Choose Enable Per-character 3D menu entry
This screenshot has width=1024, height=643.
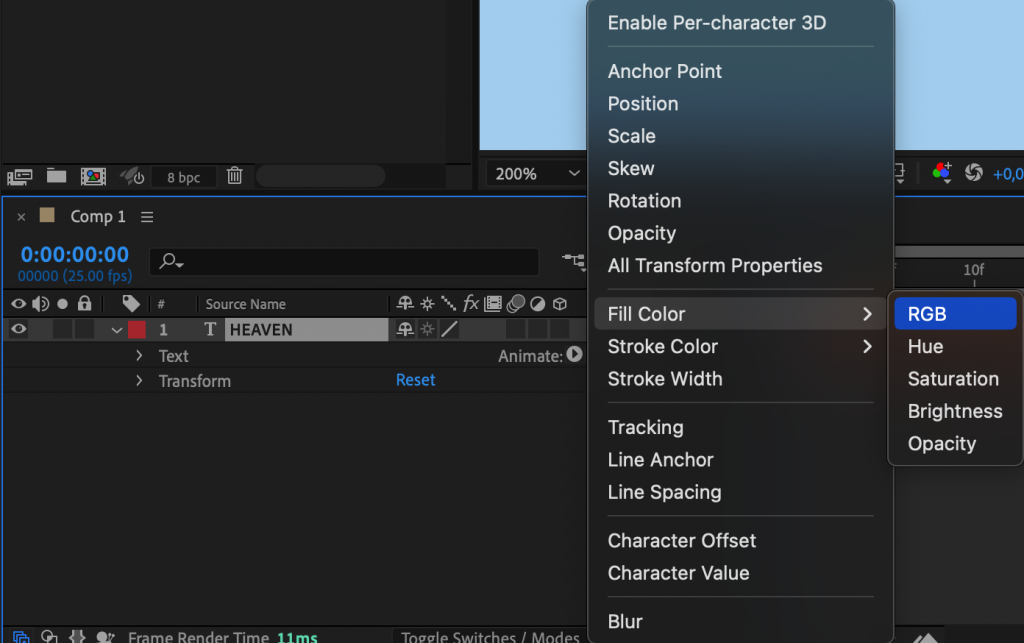[x=714, y=22]
